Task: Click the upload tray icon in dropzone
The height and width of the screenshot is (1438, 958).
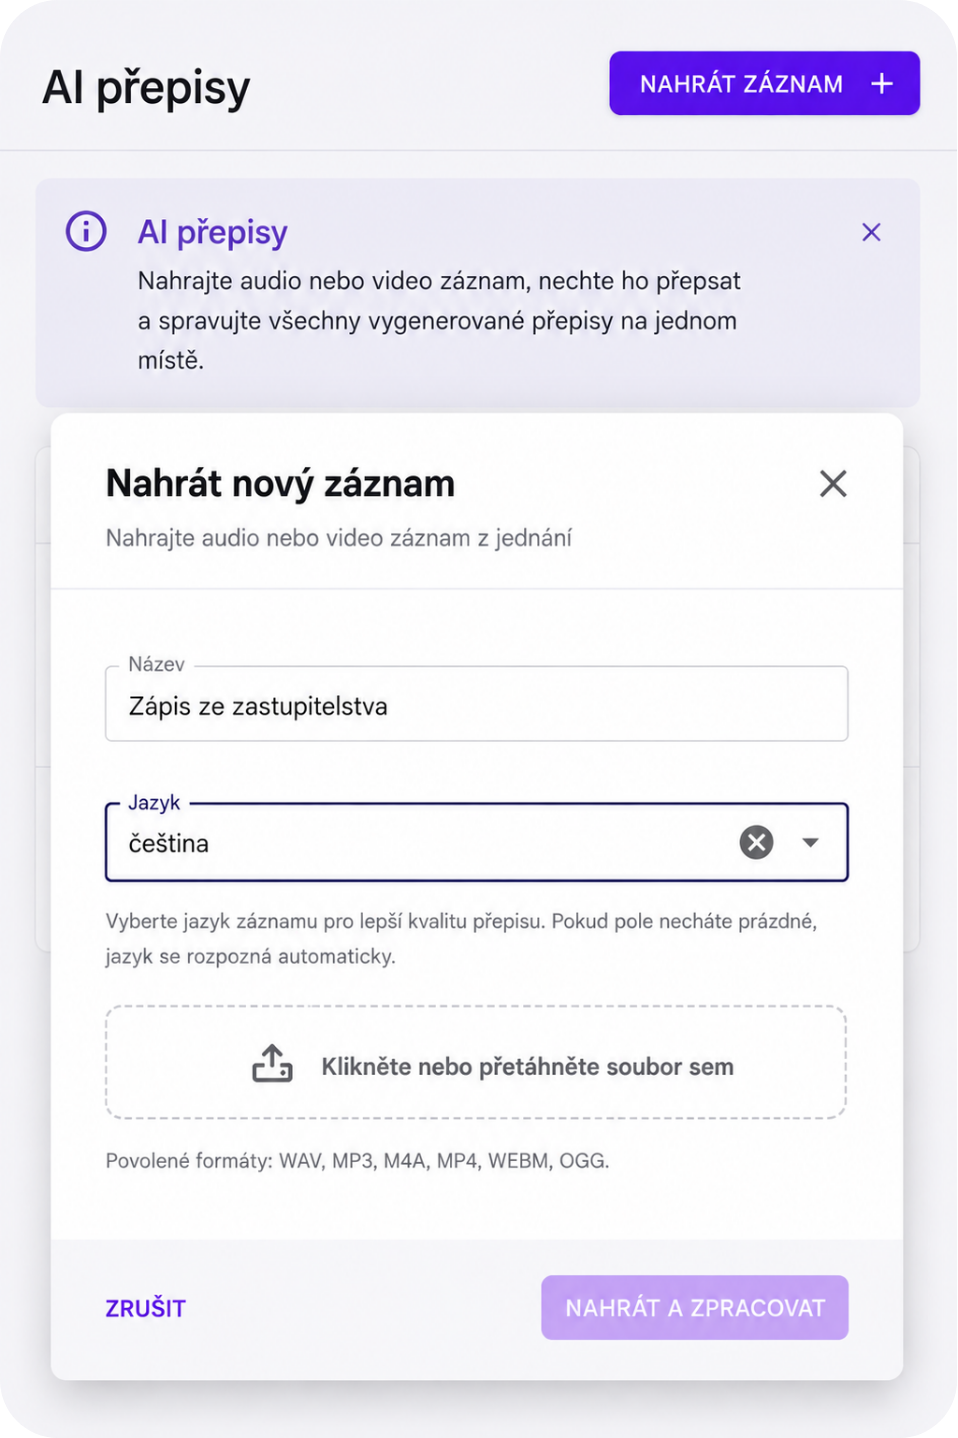Action: [x=272, y=1064]
